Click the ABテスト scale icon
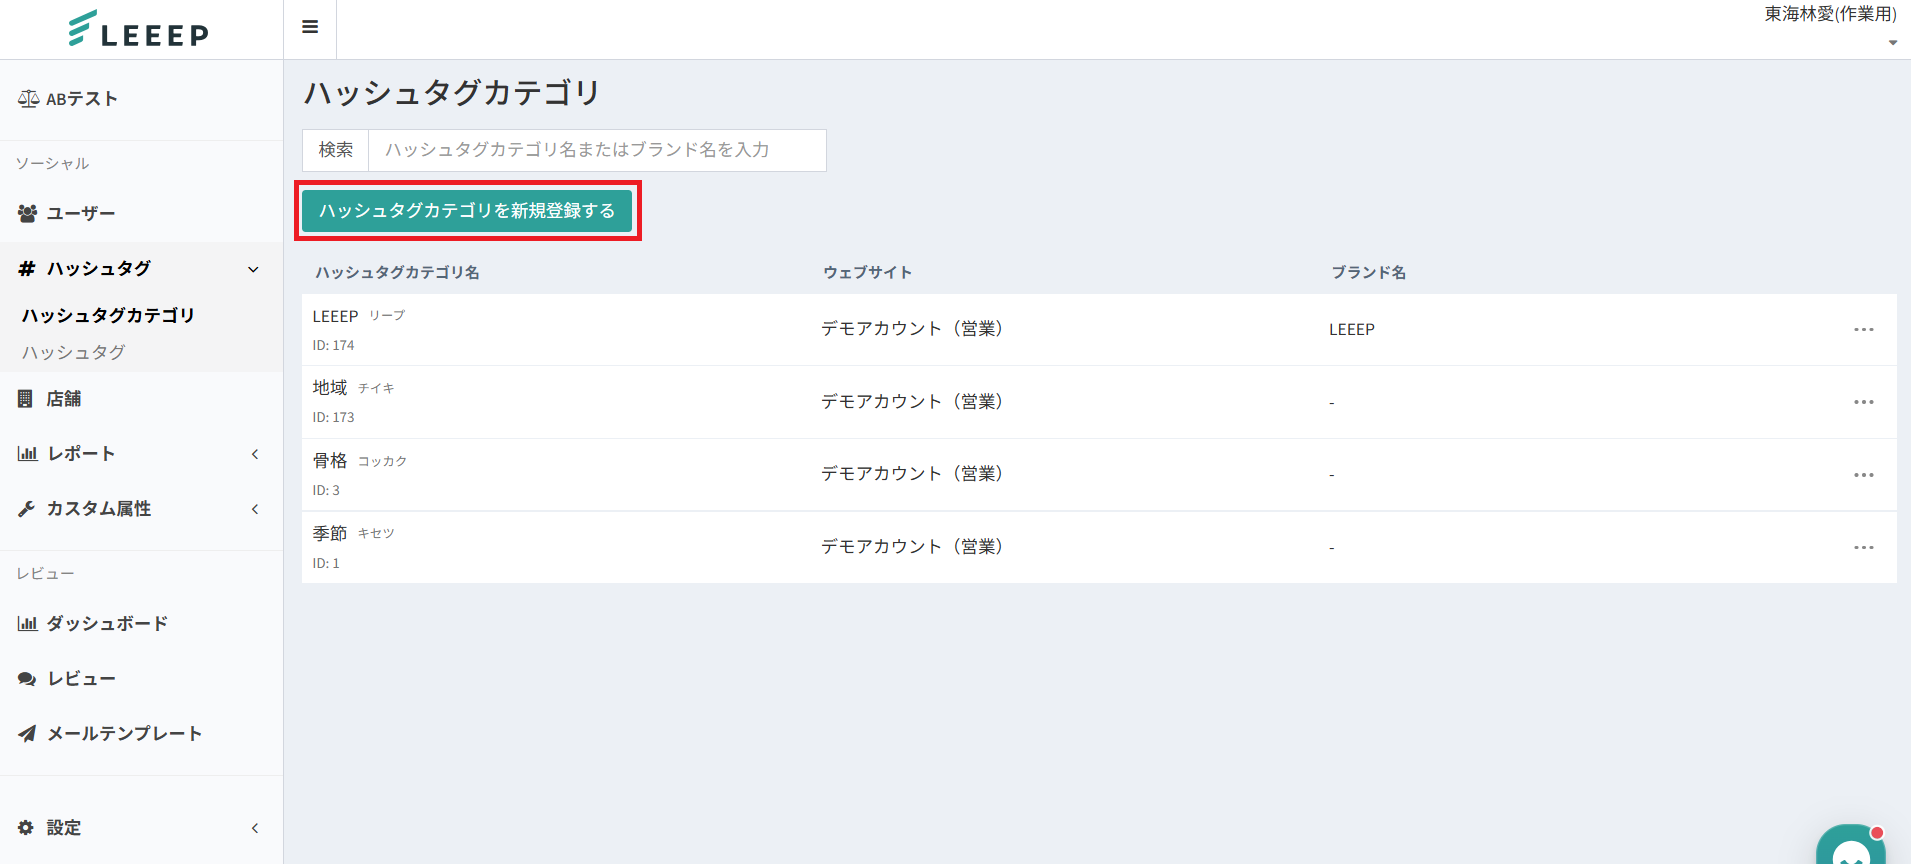This screenshot has width=1911, height=864. (28, 99)
